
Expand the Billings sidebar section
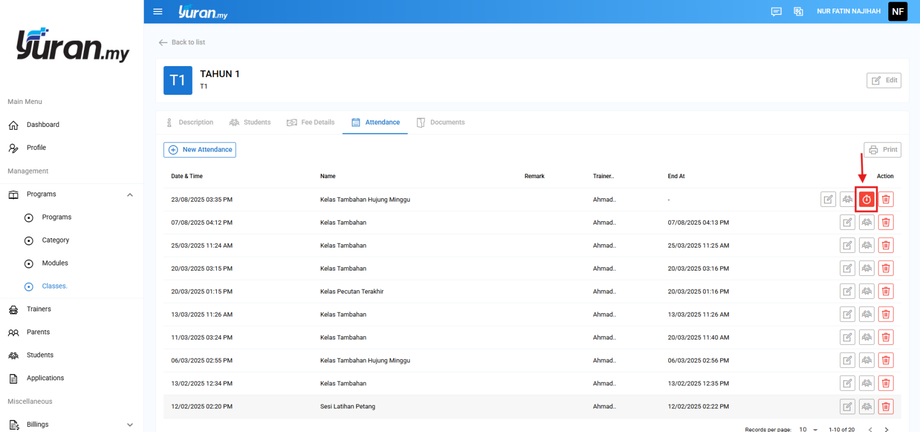pyautogui.click(x=130, y=425)
